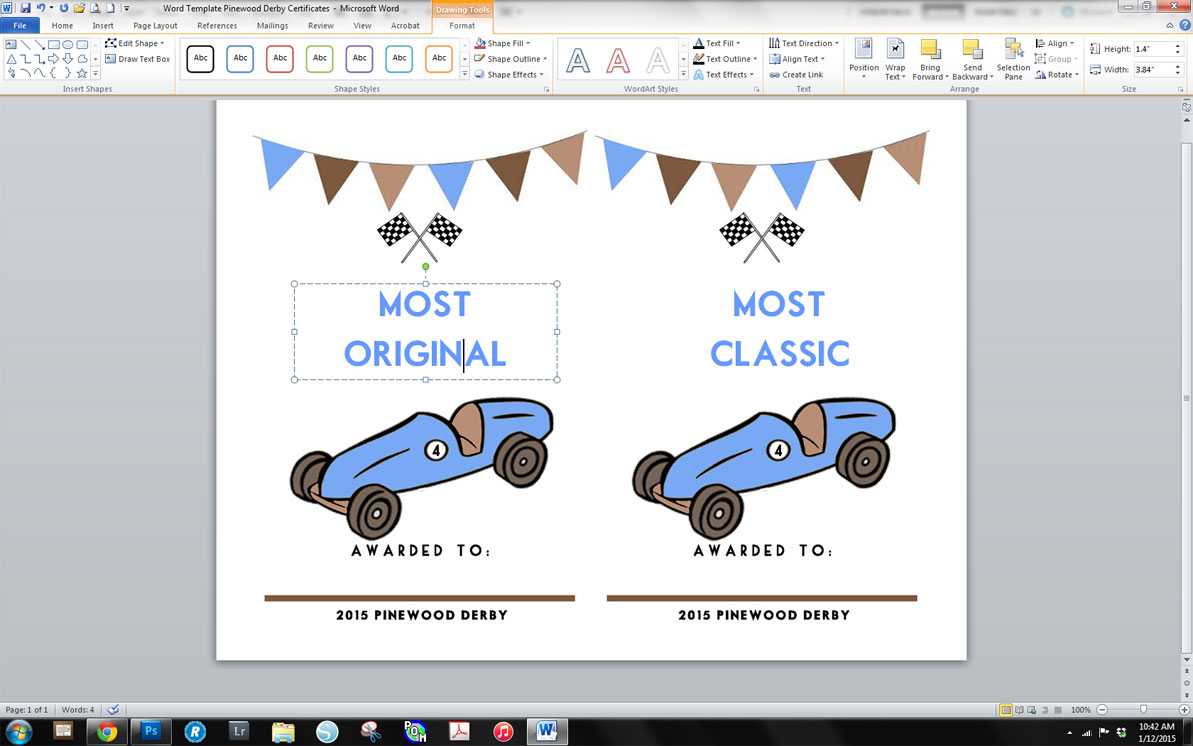Click the shape Height input field
1193x746 pixels.
[1151, 49]
